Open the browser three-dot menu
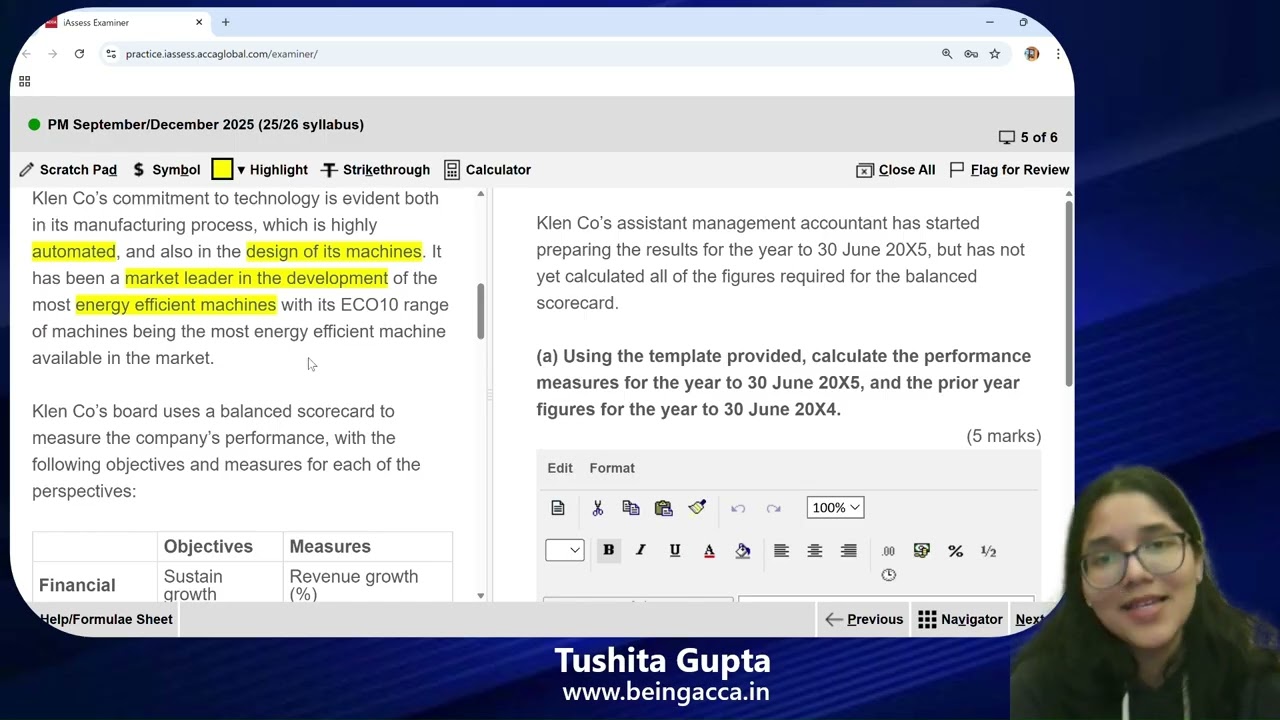 point(1058,54)
